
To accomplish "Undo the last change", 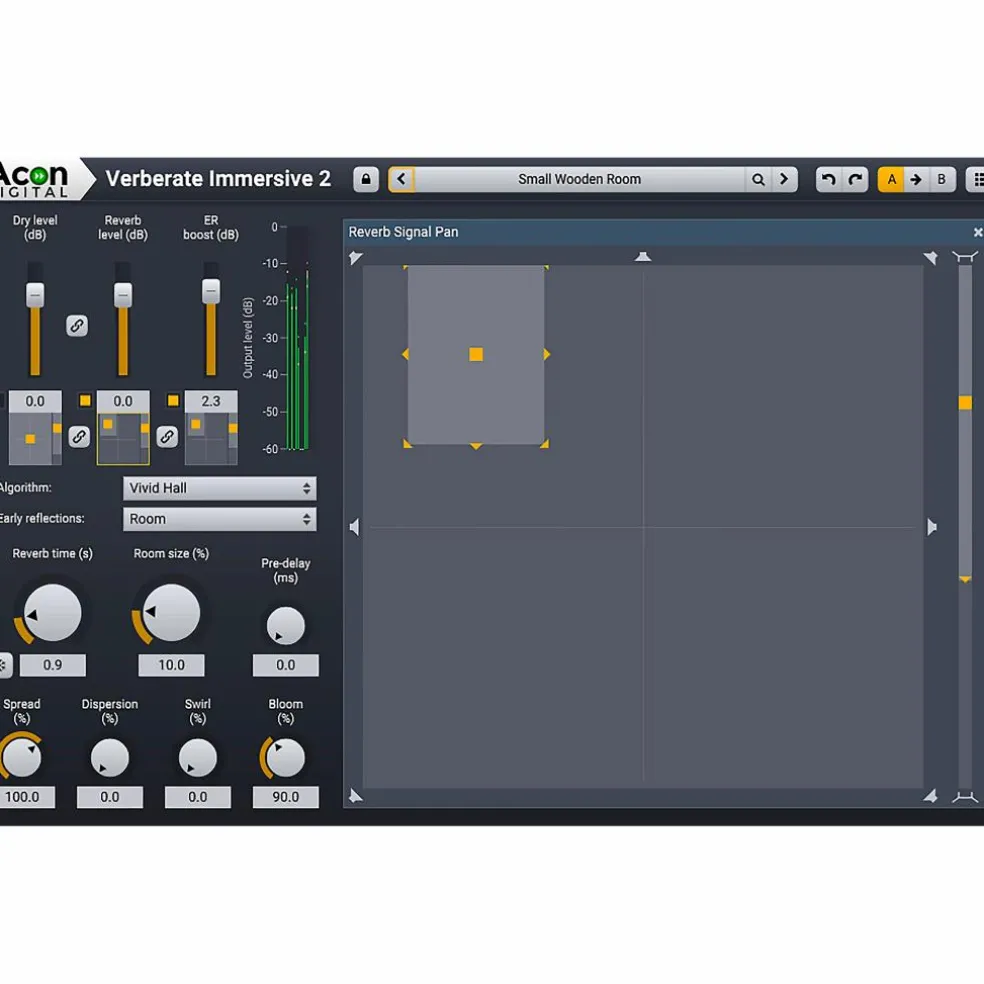I will point(828,179).
